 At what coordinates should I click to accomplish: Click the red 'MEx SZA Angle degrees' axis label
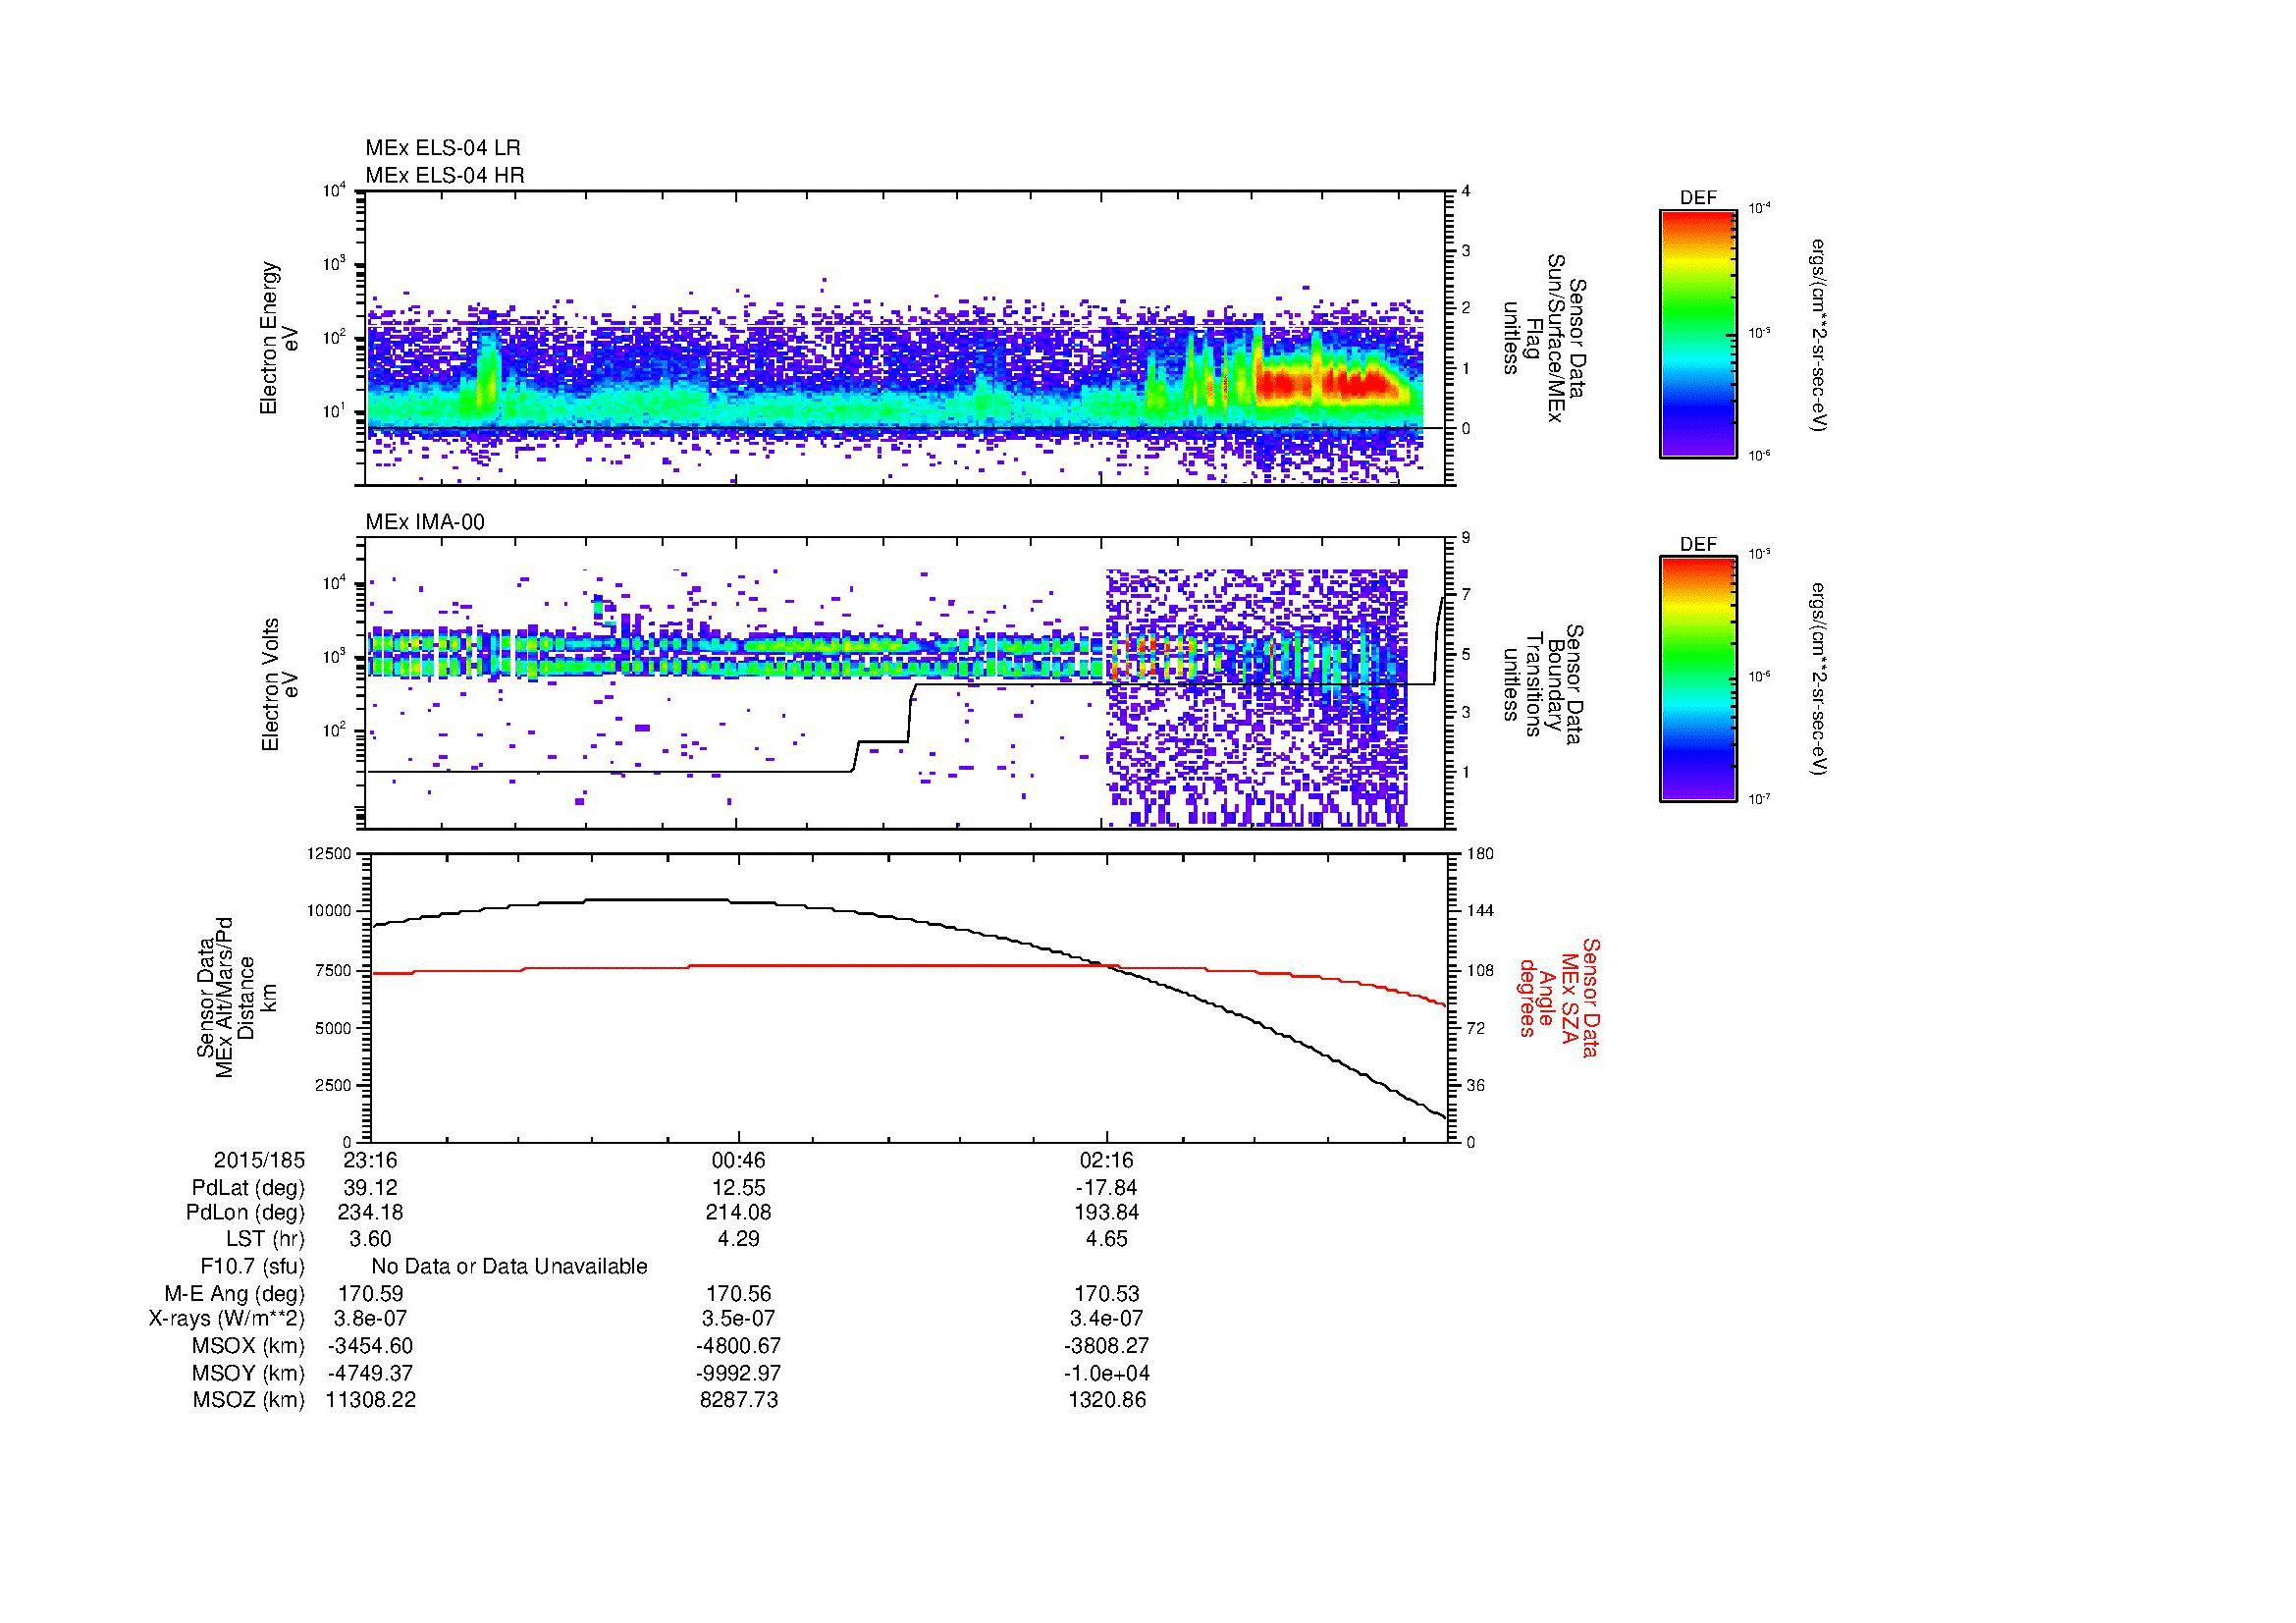(1559, 997)
